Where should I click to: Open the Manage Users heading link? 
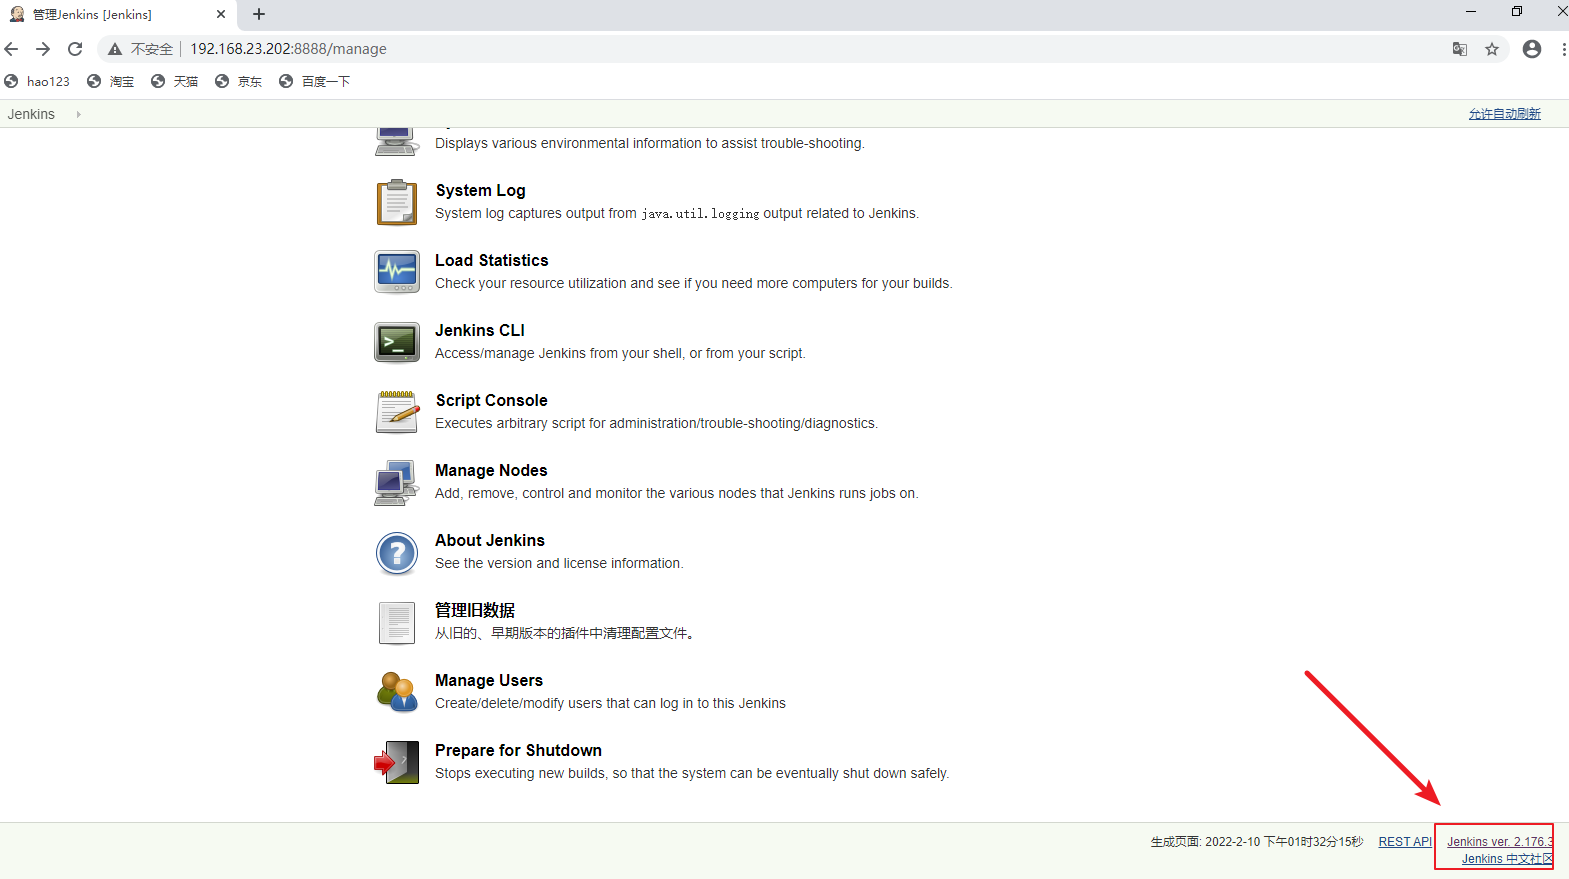pos(489,680)
